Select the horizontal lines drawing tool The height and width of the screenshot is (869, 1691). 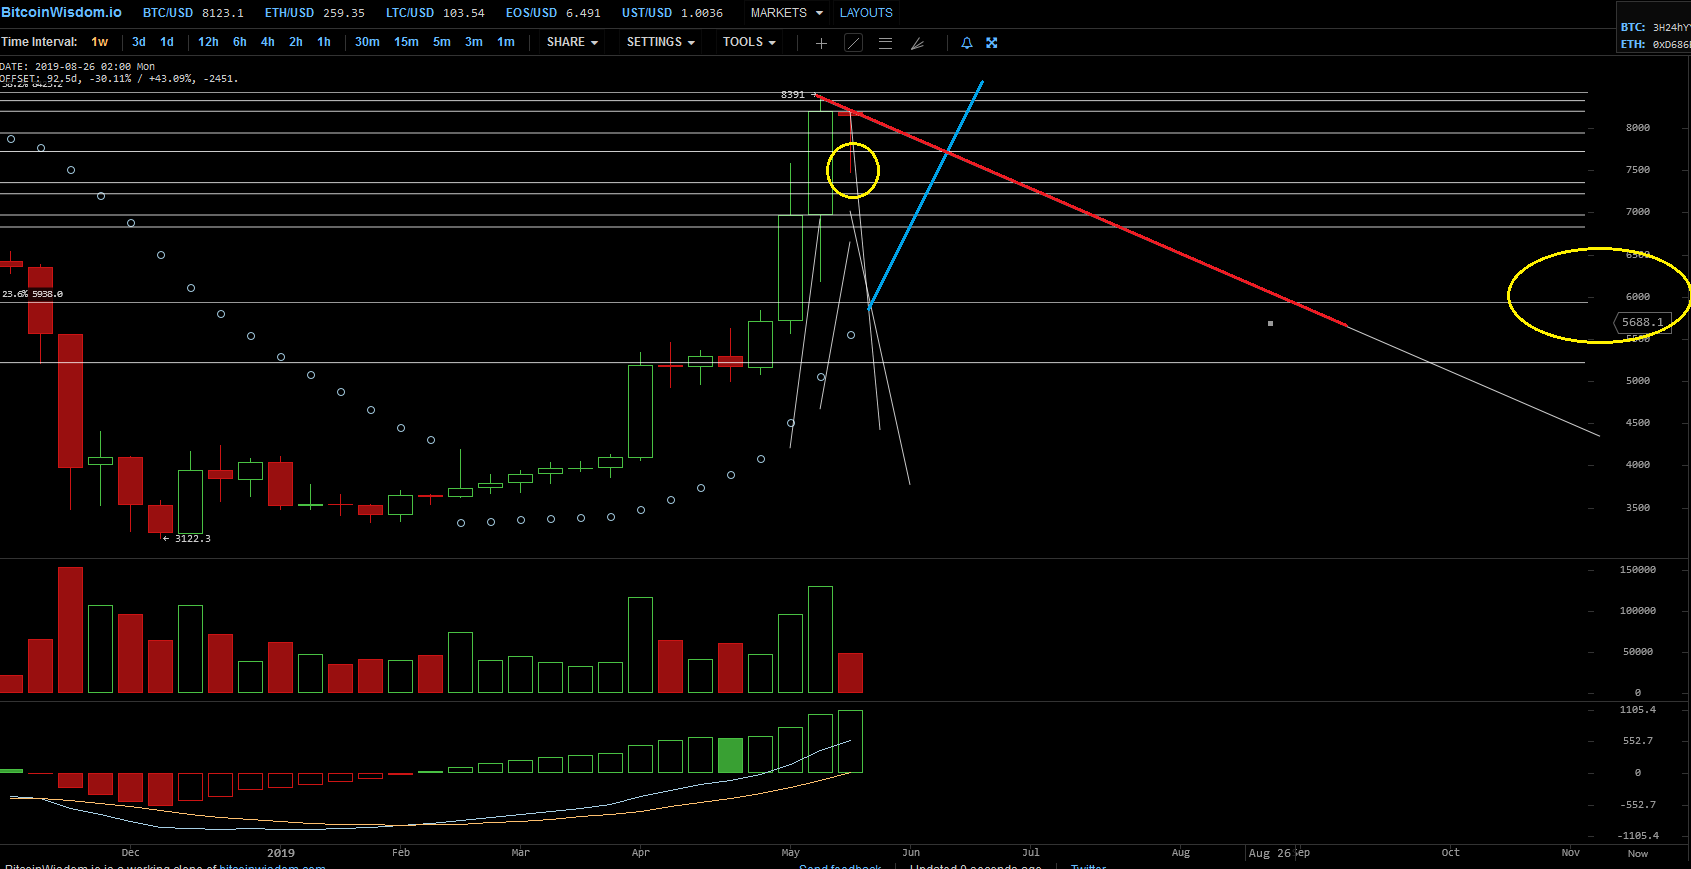tap(885, 43)
